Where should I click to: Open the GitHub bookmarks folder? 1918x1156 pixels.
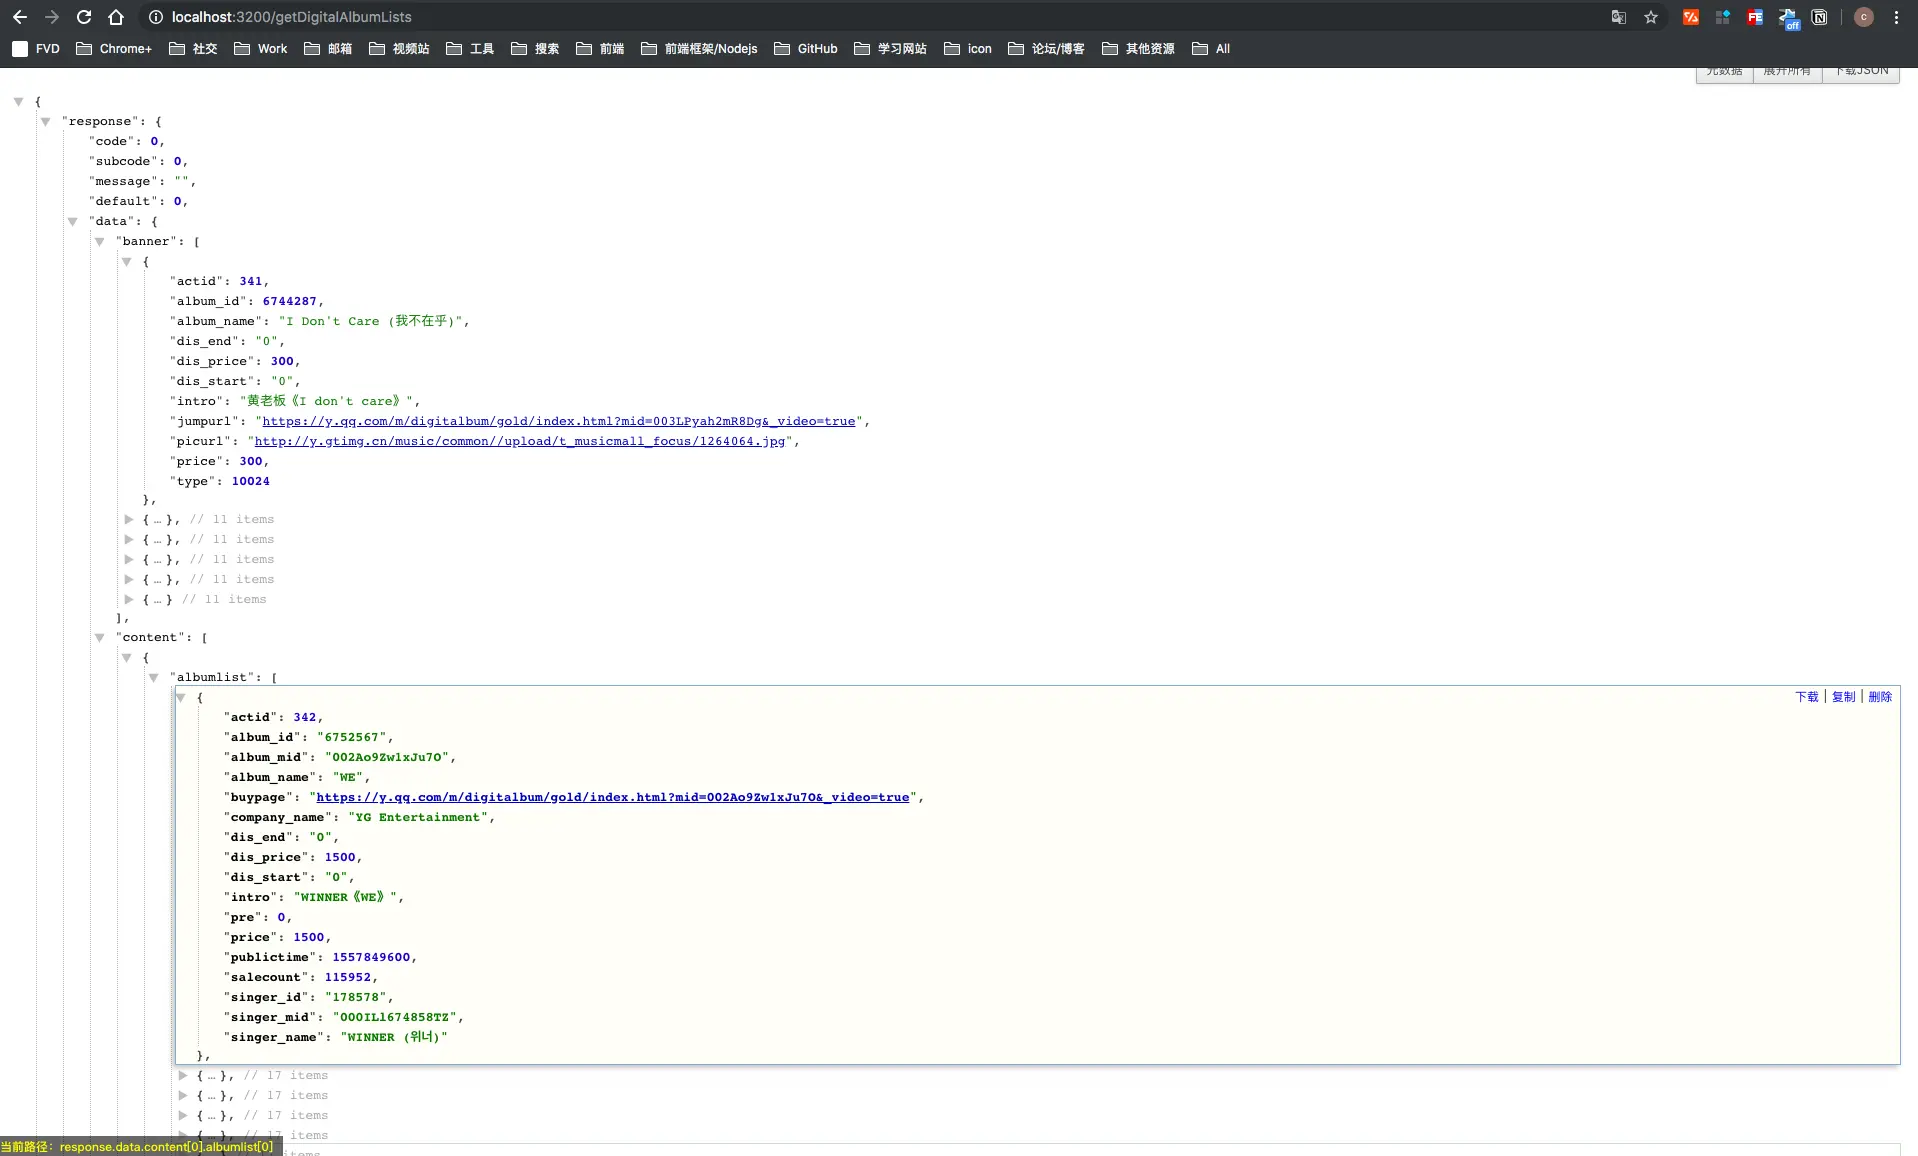point(806,48)
